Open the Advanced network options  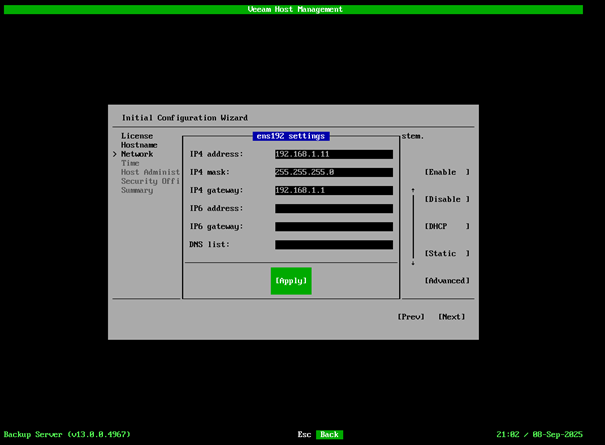tap(446, 281)
